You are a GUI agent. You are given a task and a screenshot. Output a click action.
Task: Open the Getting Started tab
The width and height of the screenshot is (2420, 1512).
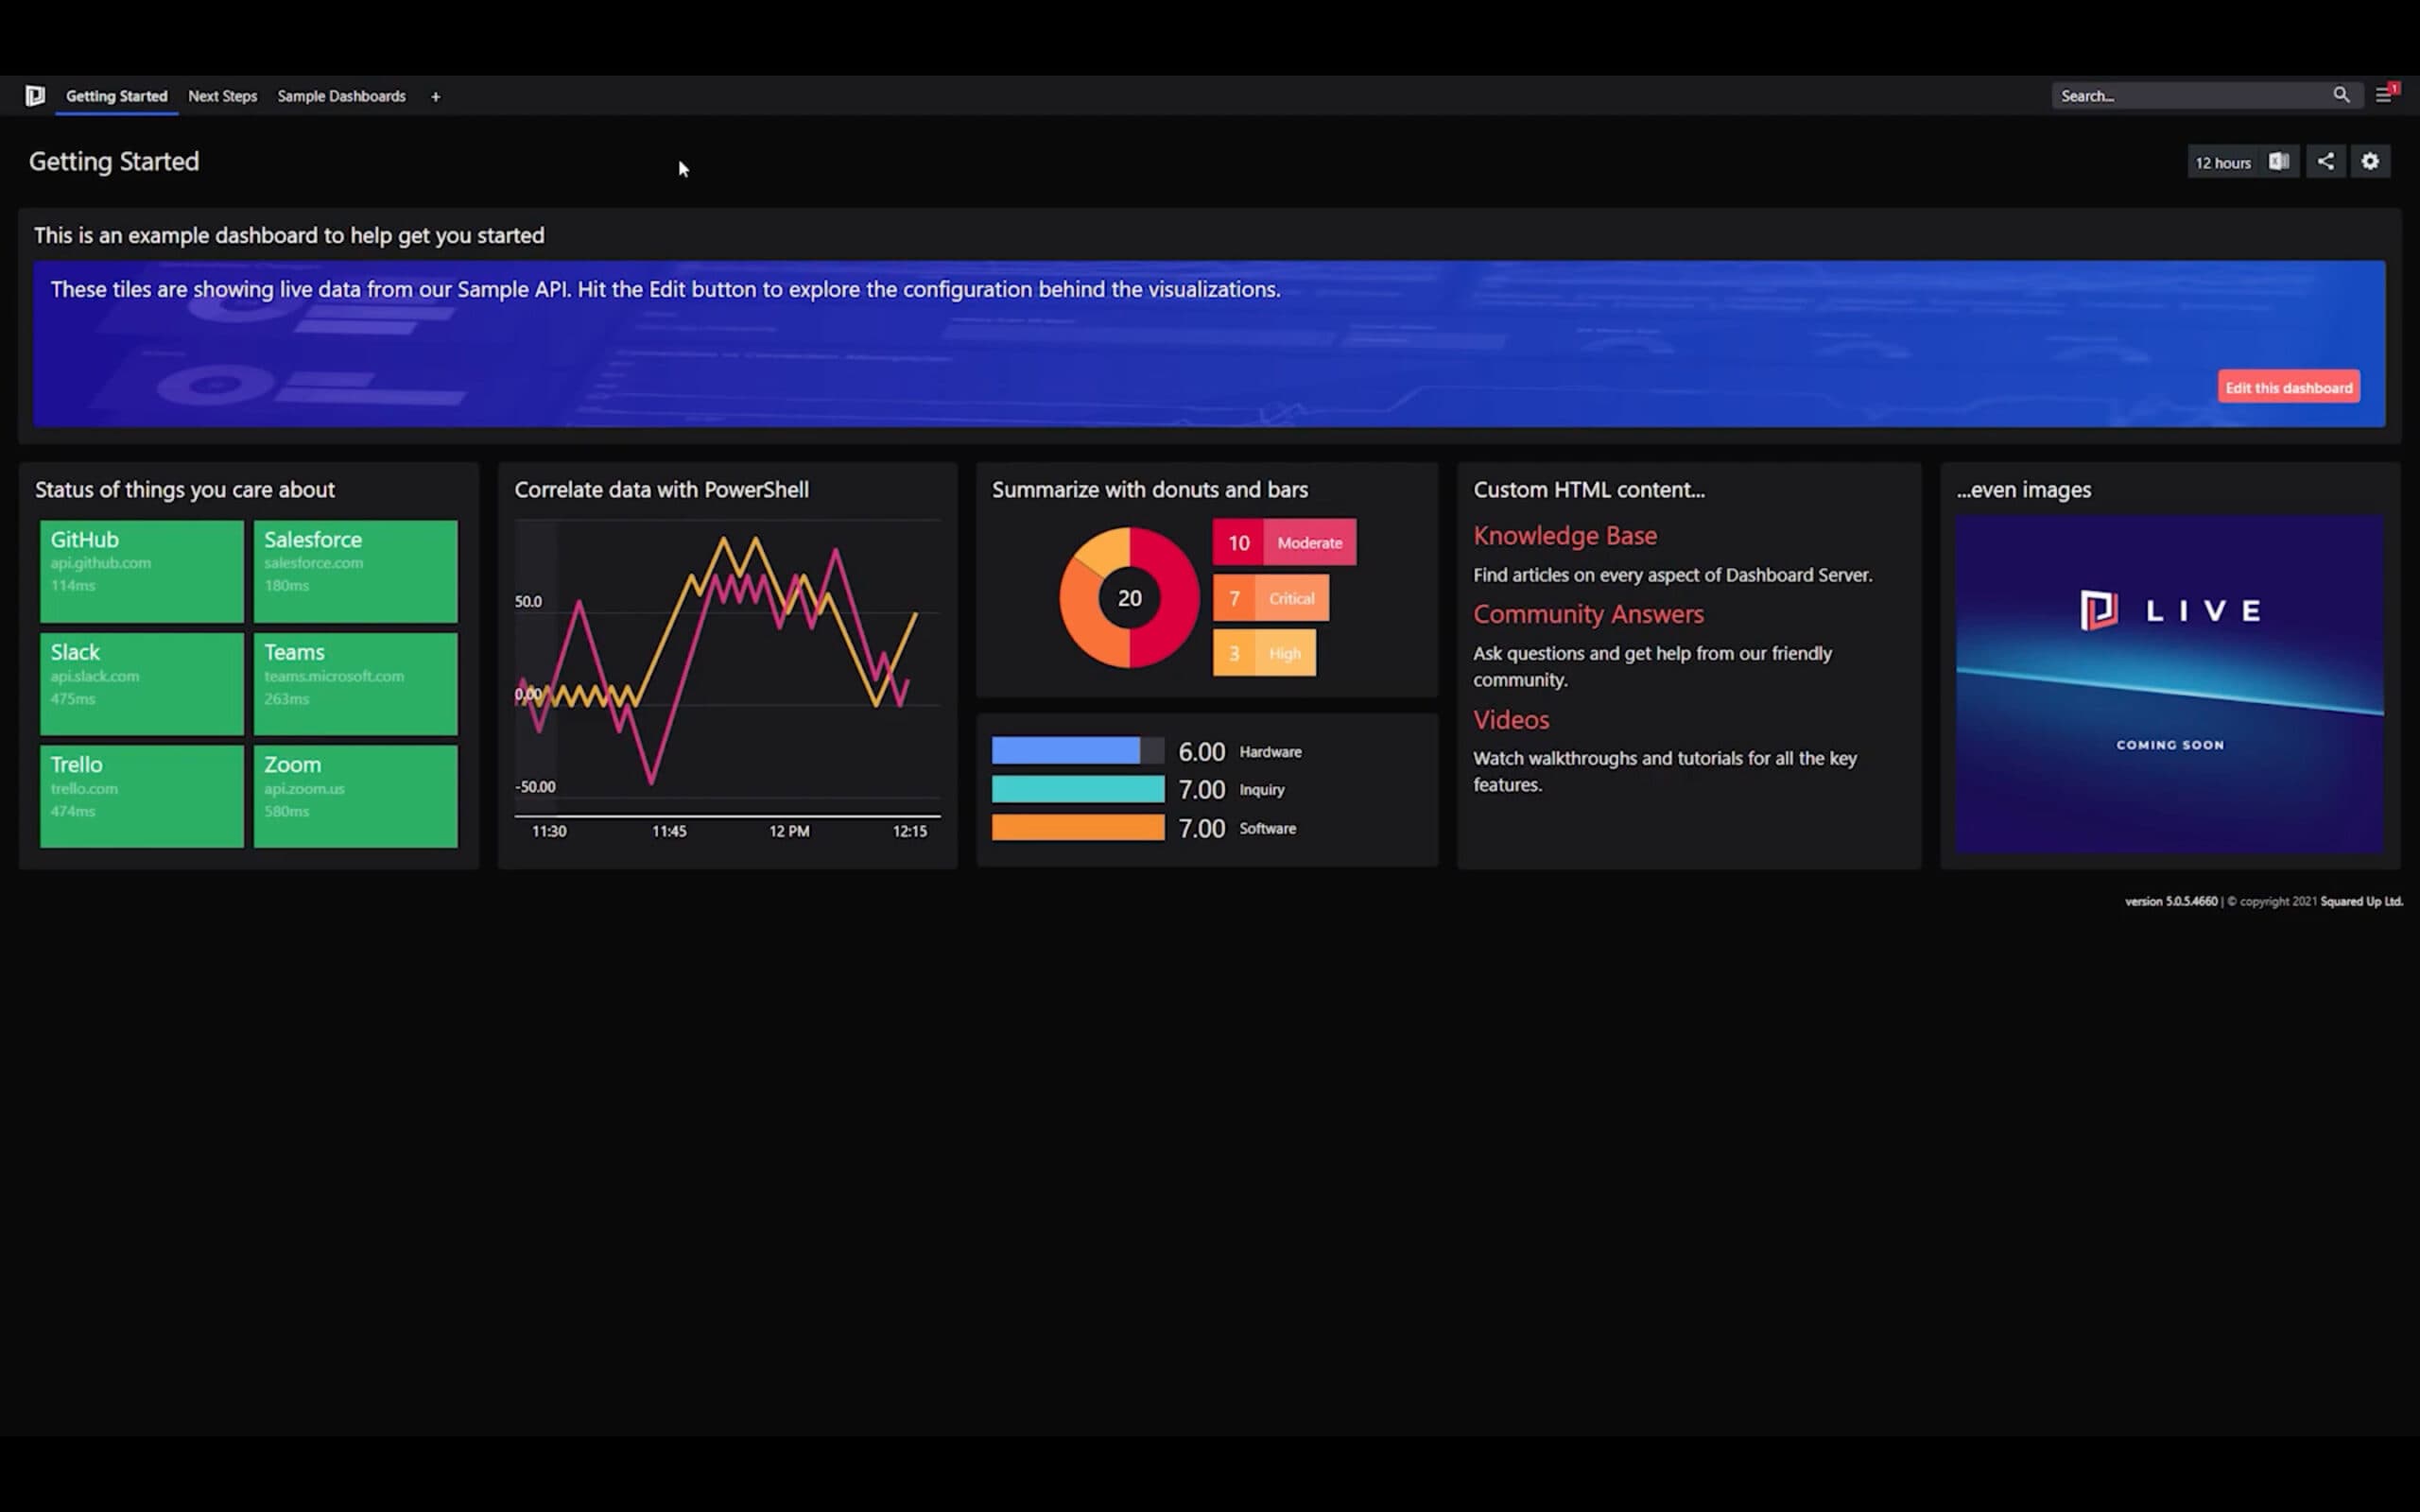click(116, 96)
